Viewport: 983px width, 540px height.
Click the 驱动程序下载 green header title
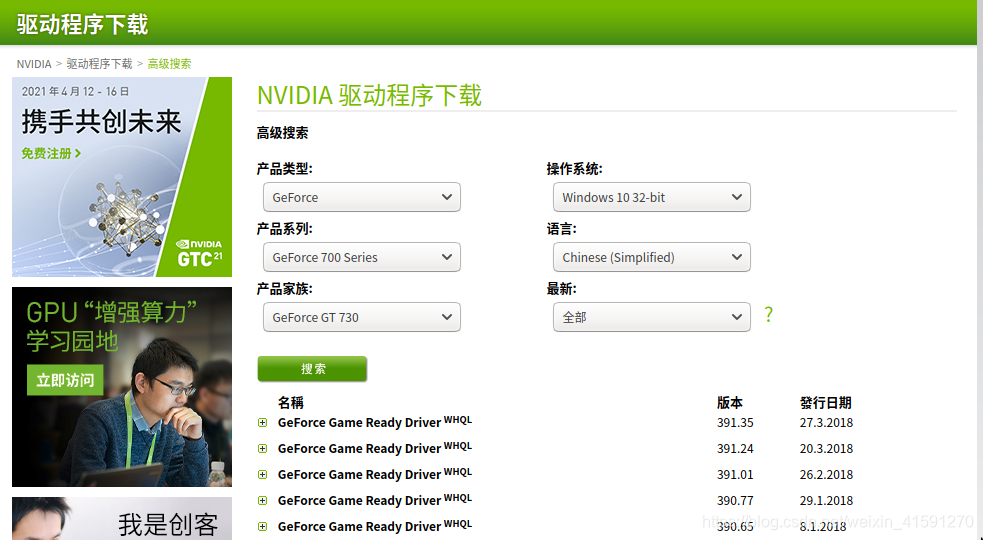82,24
